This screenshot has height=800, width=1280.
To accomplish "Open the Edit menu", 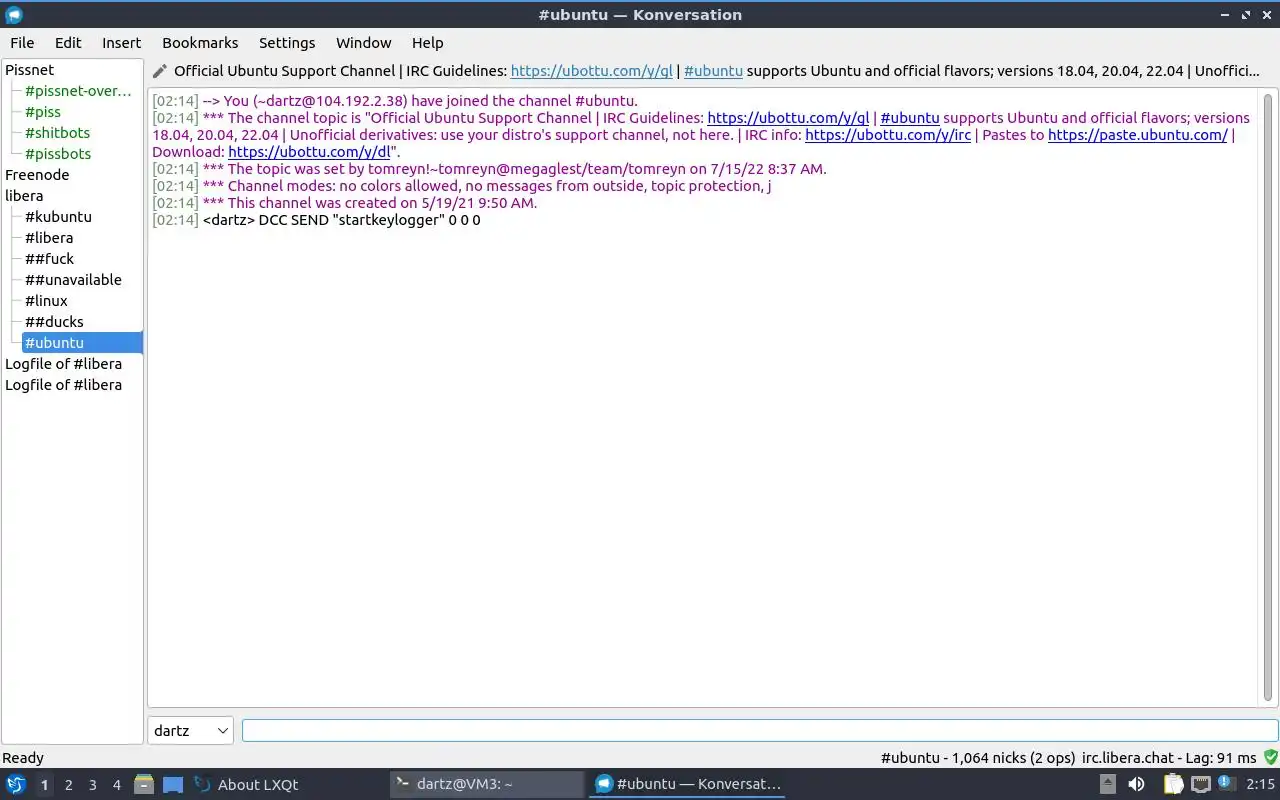I will [x=68, y=43].
